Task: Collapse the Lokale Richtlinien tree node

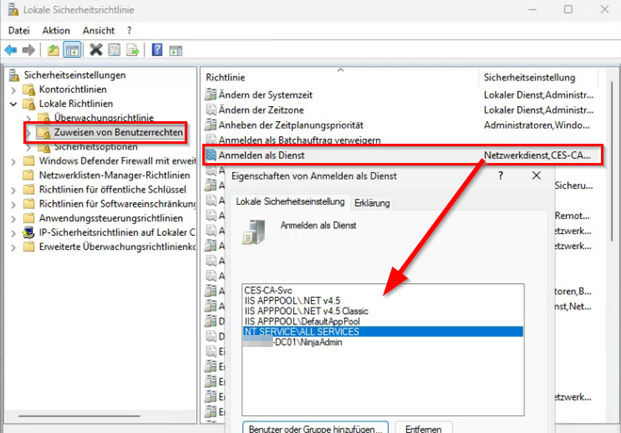Action: point(13,104)
